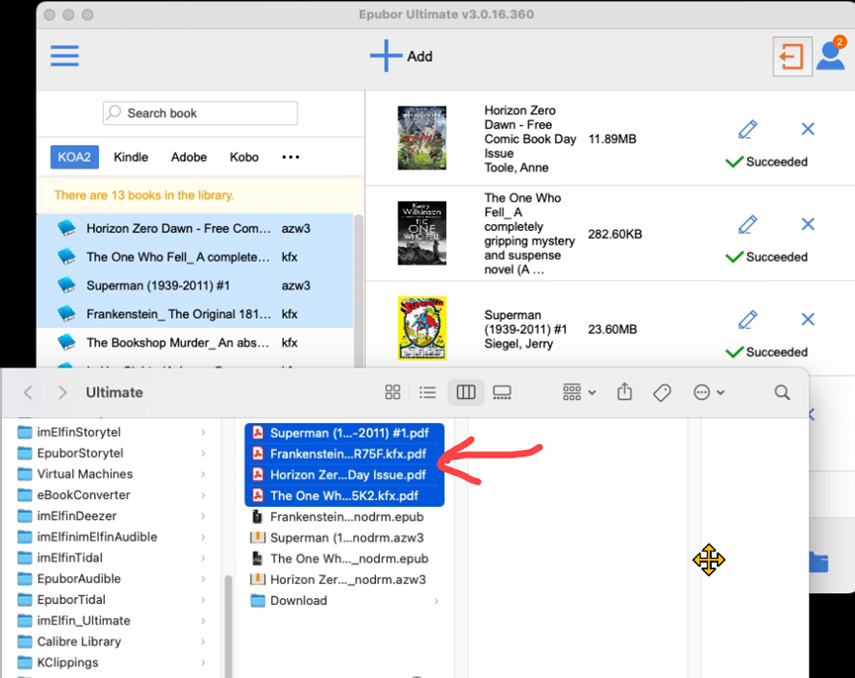Select EpuborStorytel folder

[112, 453]
